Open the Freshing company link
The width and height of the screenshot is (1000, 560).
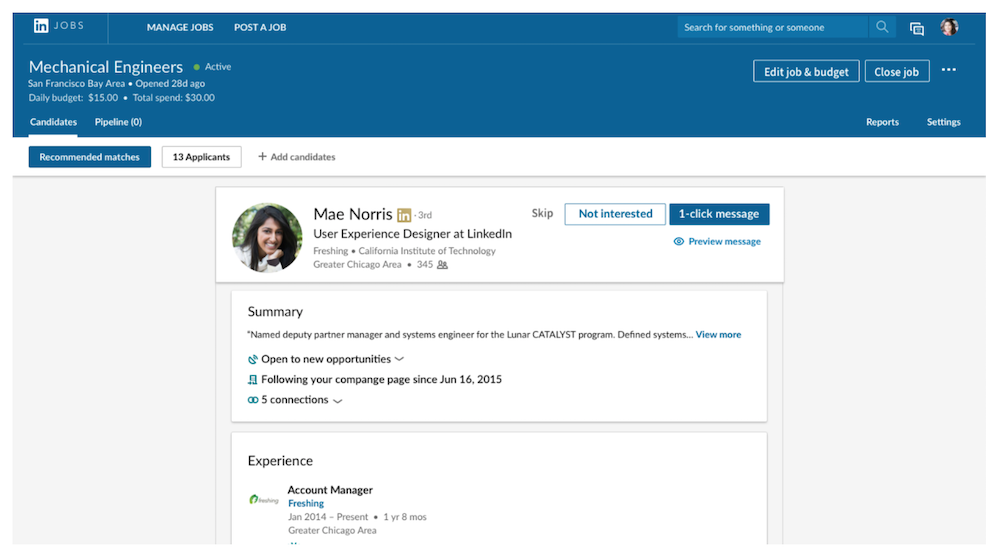[x=305, y=504]
